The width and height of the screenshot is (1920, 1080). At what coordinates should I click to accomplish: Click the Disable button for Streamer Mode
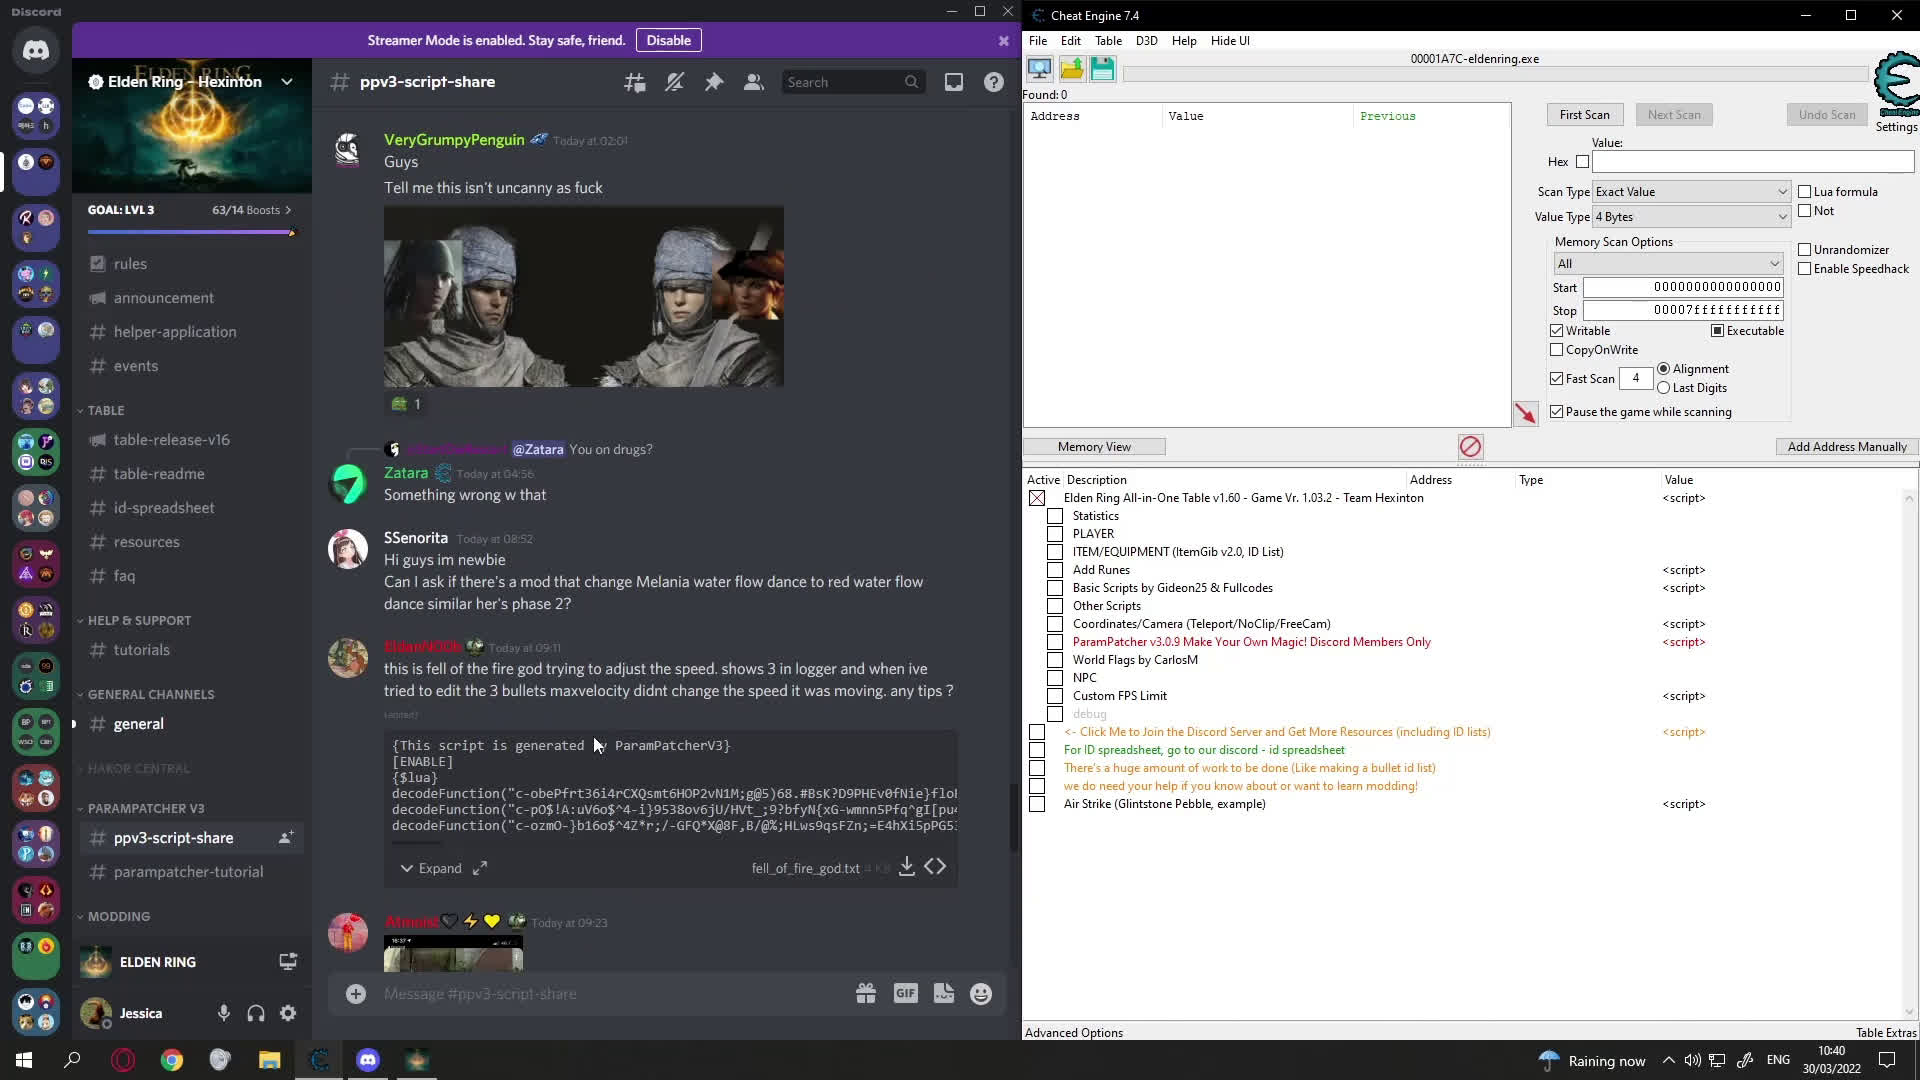point(668,40)
